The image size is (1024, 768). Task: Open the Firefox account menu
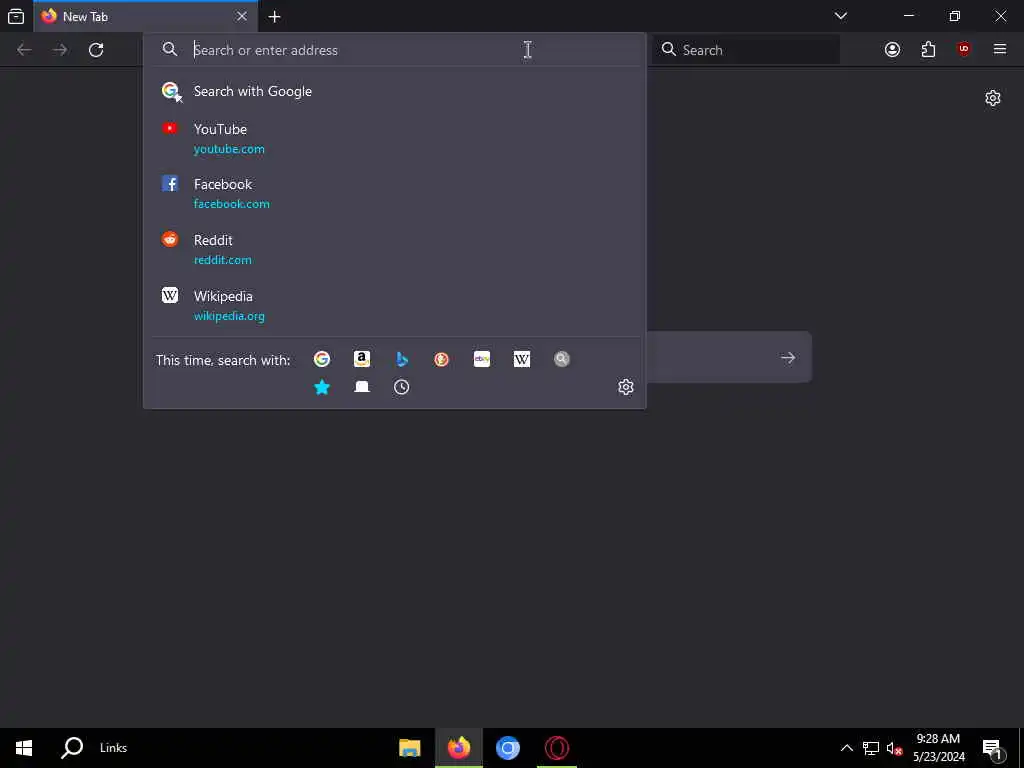tap(892, 50)
